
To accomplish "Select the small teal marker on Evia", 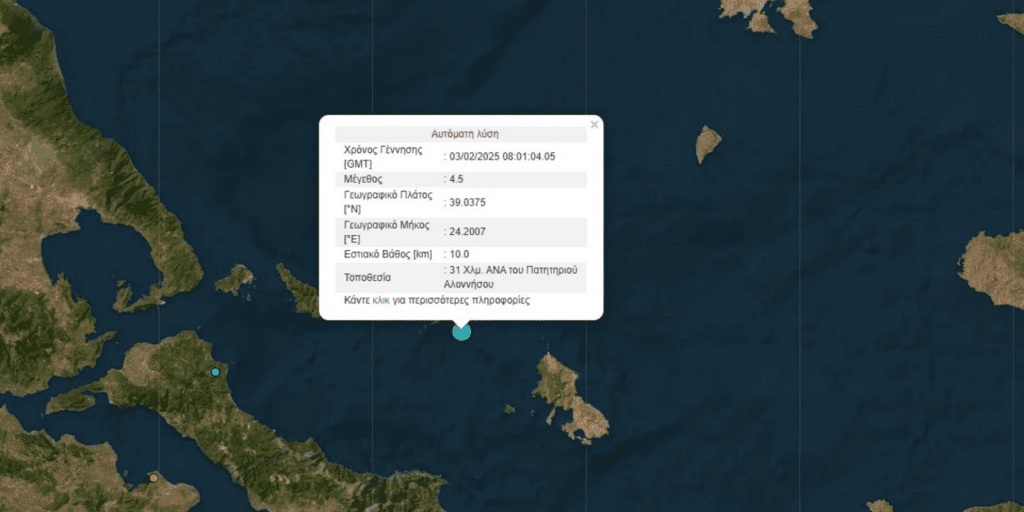I will point(215,372).
